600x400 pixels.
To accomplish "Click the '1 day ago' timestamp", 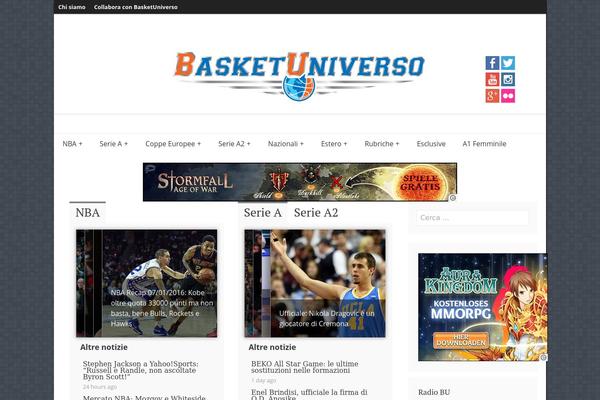I will tap(263, 380).
